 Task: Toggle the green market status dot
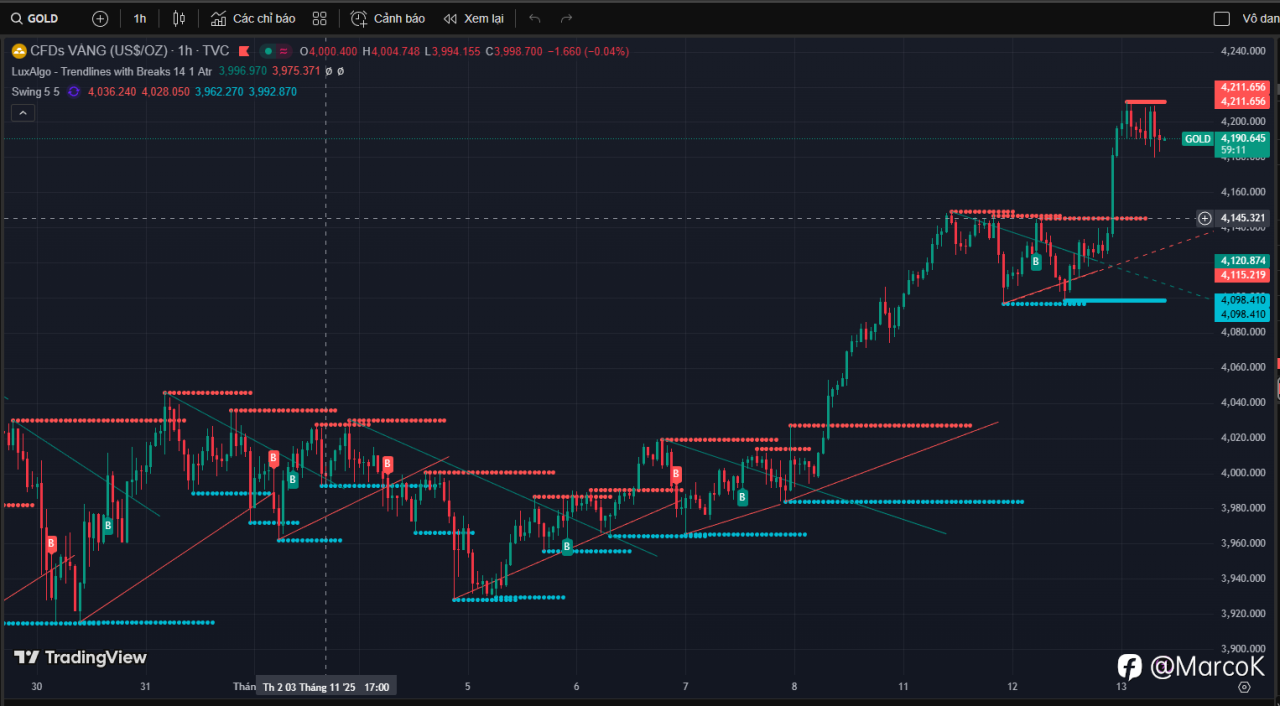(x=268, y=51)
